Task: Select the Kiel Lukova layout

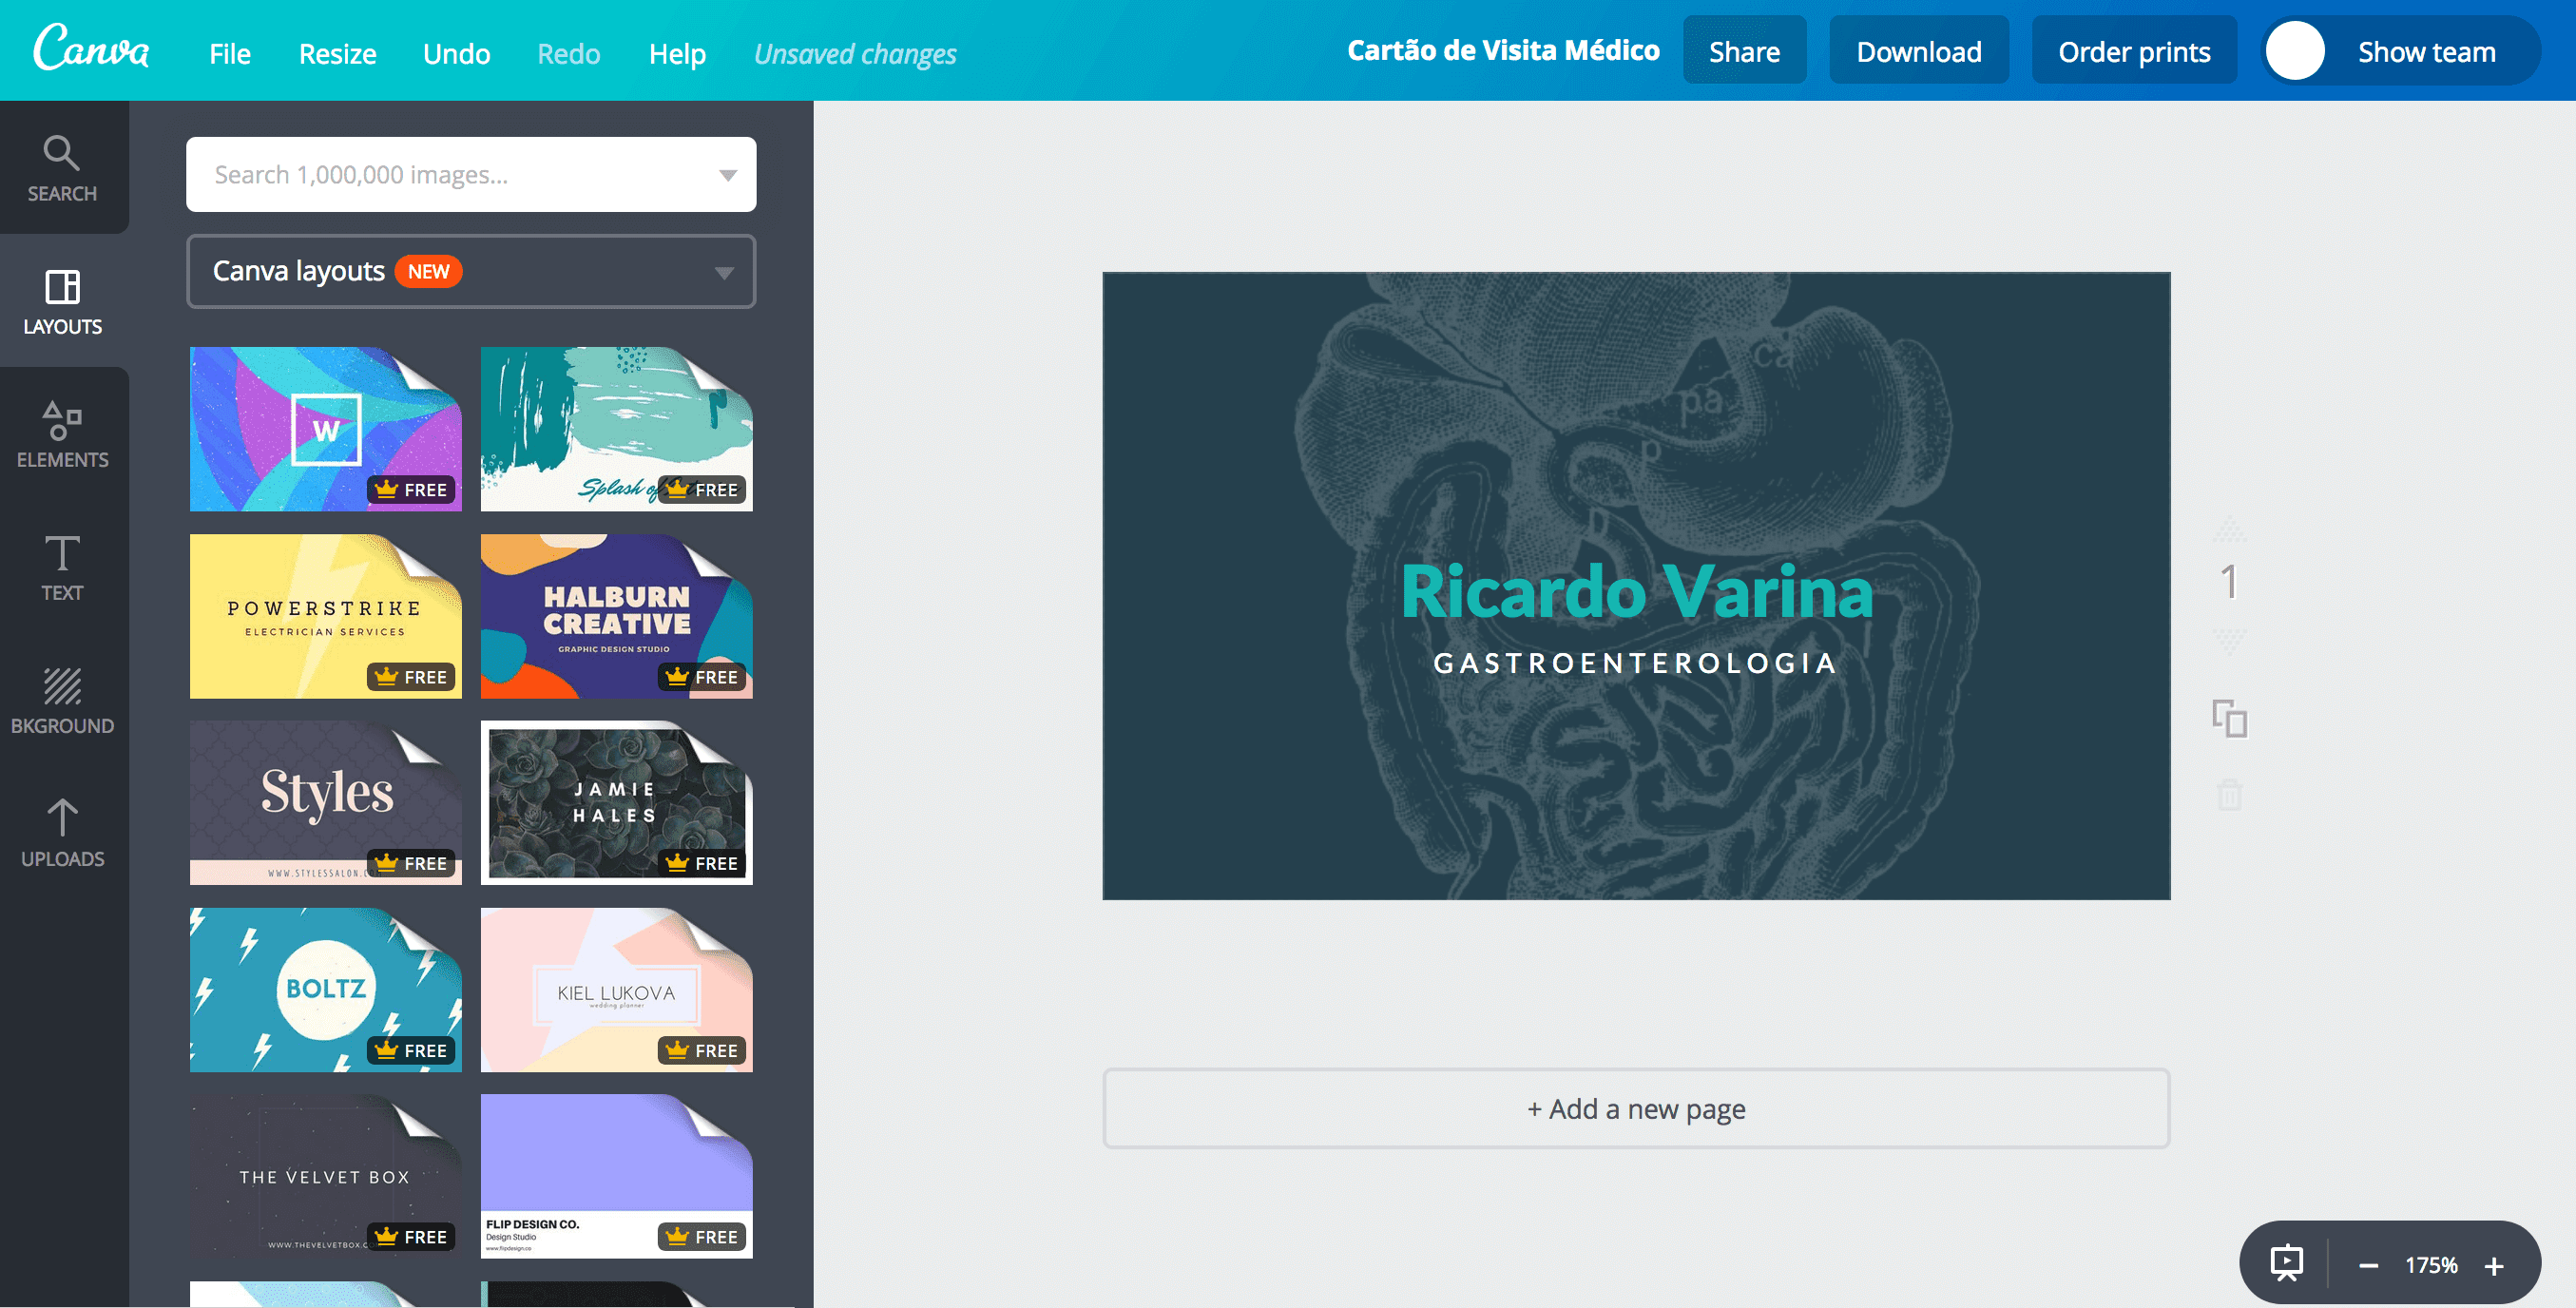Action: (x=616, y=990)
